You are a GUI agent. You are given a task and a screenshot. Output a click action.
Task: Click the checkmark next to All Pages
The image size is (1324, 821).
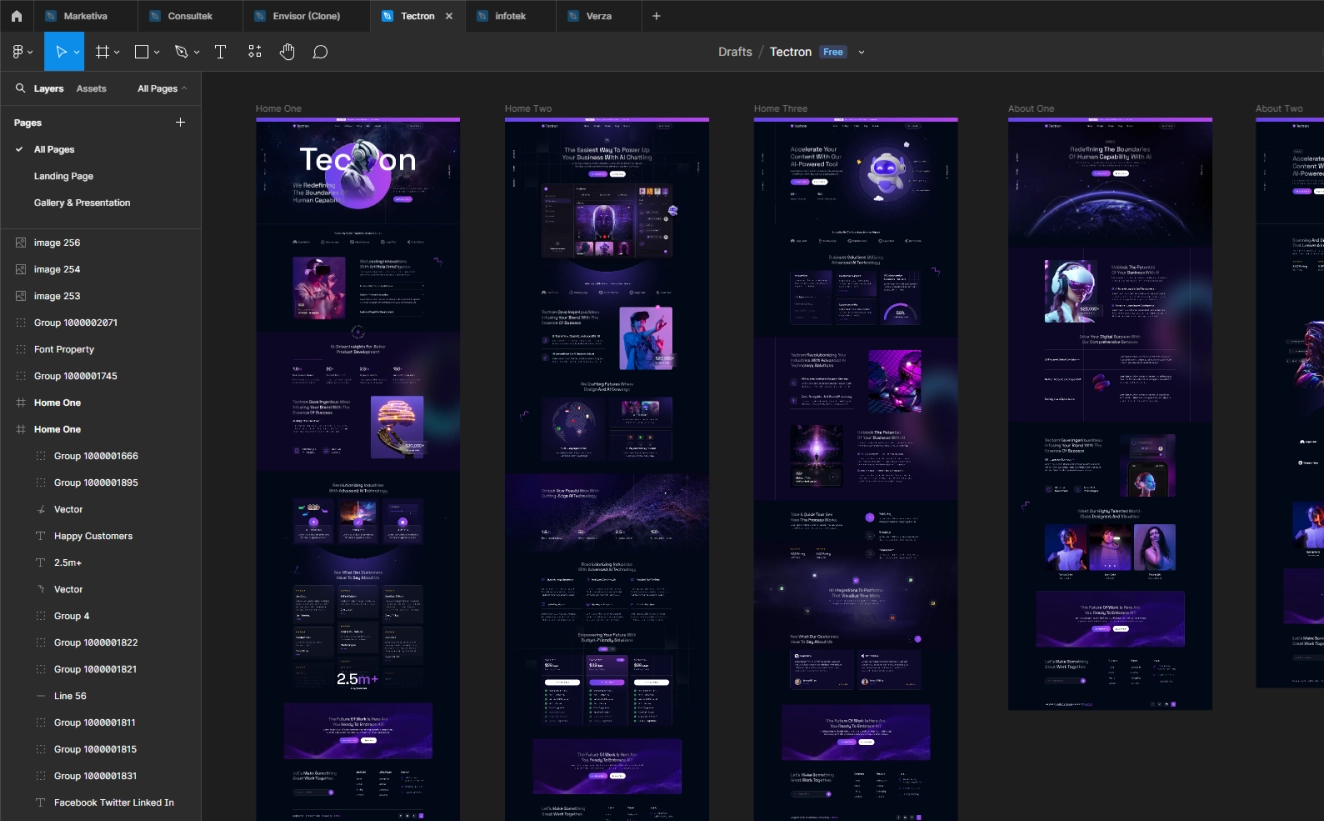tap(19, 149)
